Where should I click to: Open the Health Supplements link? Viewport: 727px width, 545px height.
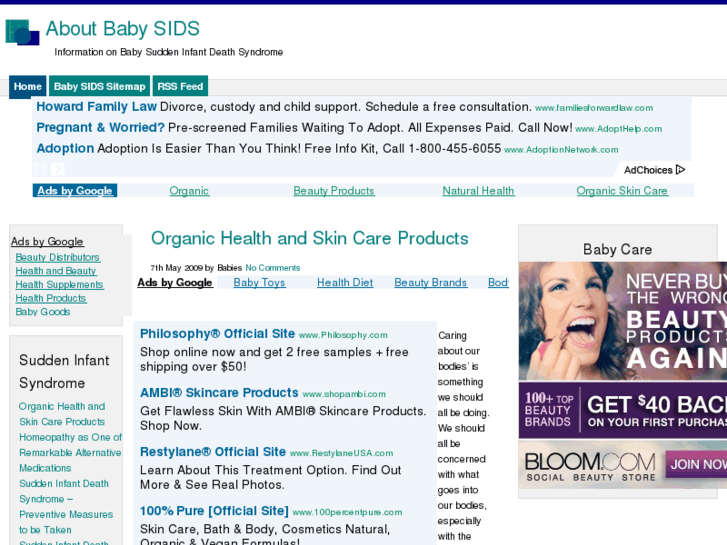coord(59,285)
